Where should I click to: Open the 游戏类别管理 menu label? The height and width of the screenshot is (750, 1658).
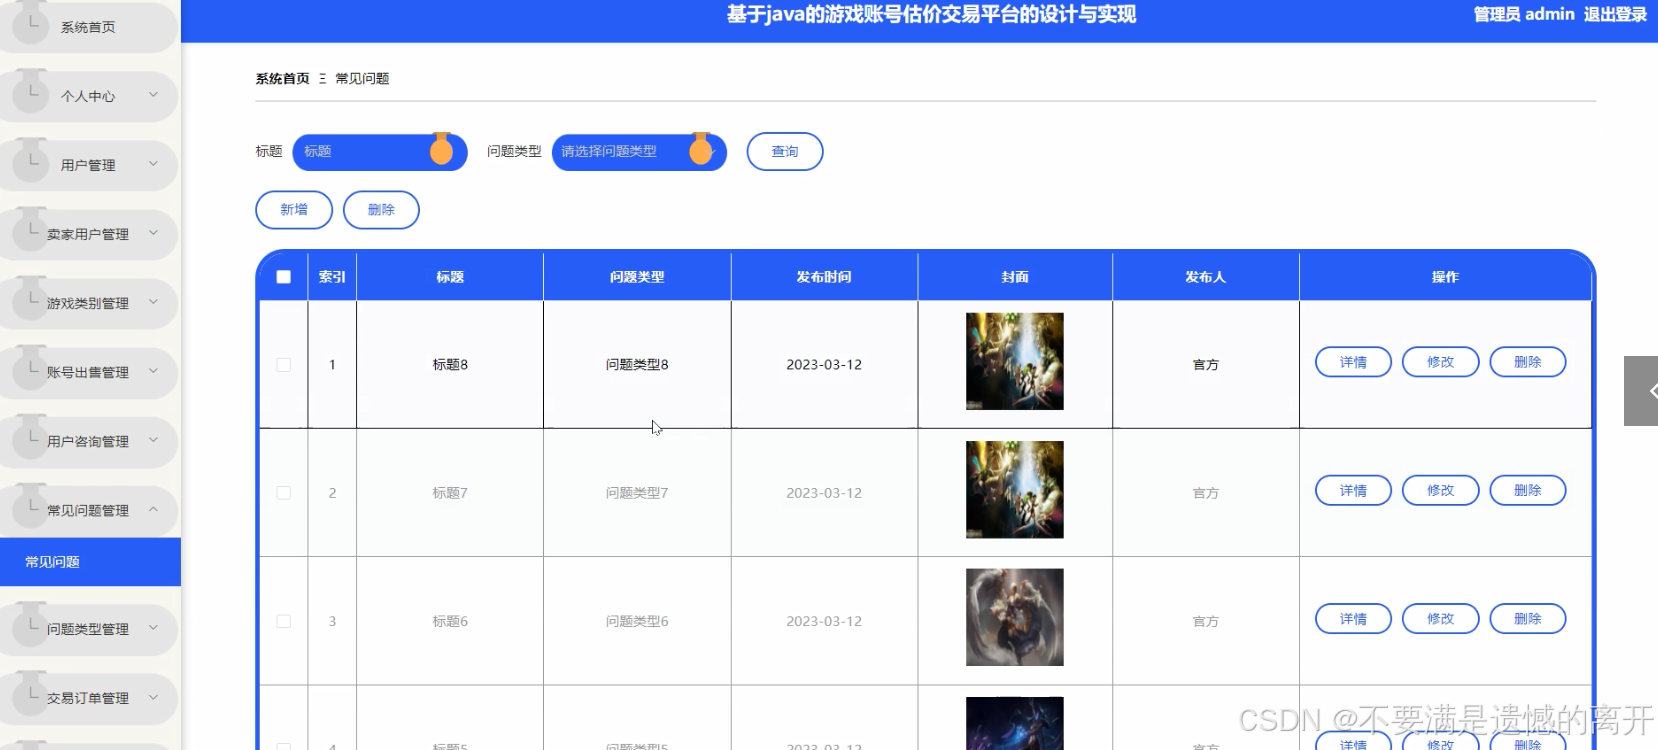pyautogui.click(x=88, y=303)
